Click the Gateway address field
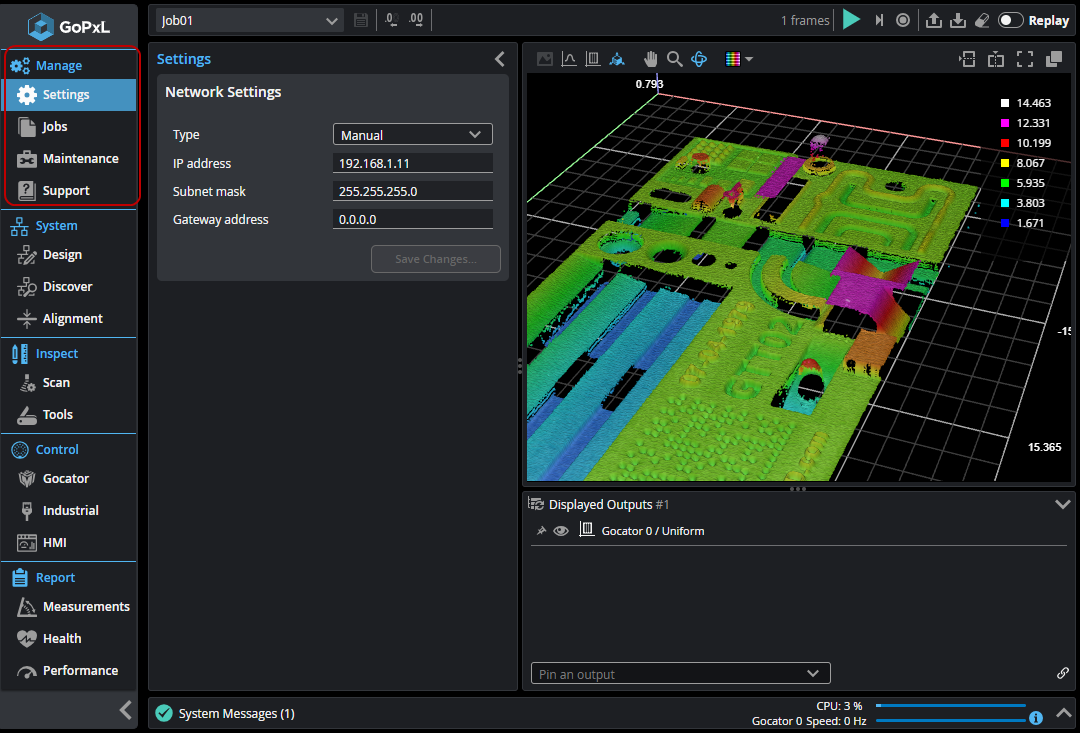This screenshot has height=733, width=1080. pyautogui.click(x=413, y=219)
